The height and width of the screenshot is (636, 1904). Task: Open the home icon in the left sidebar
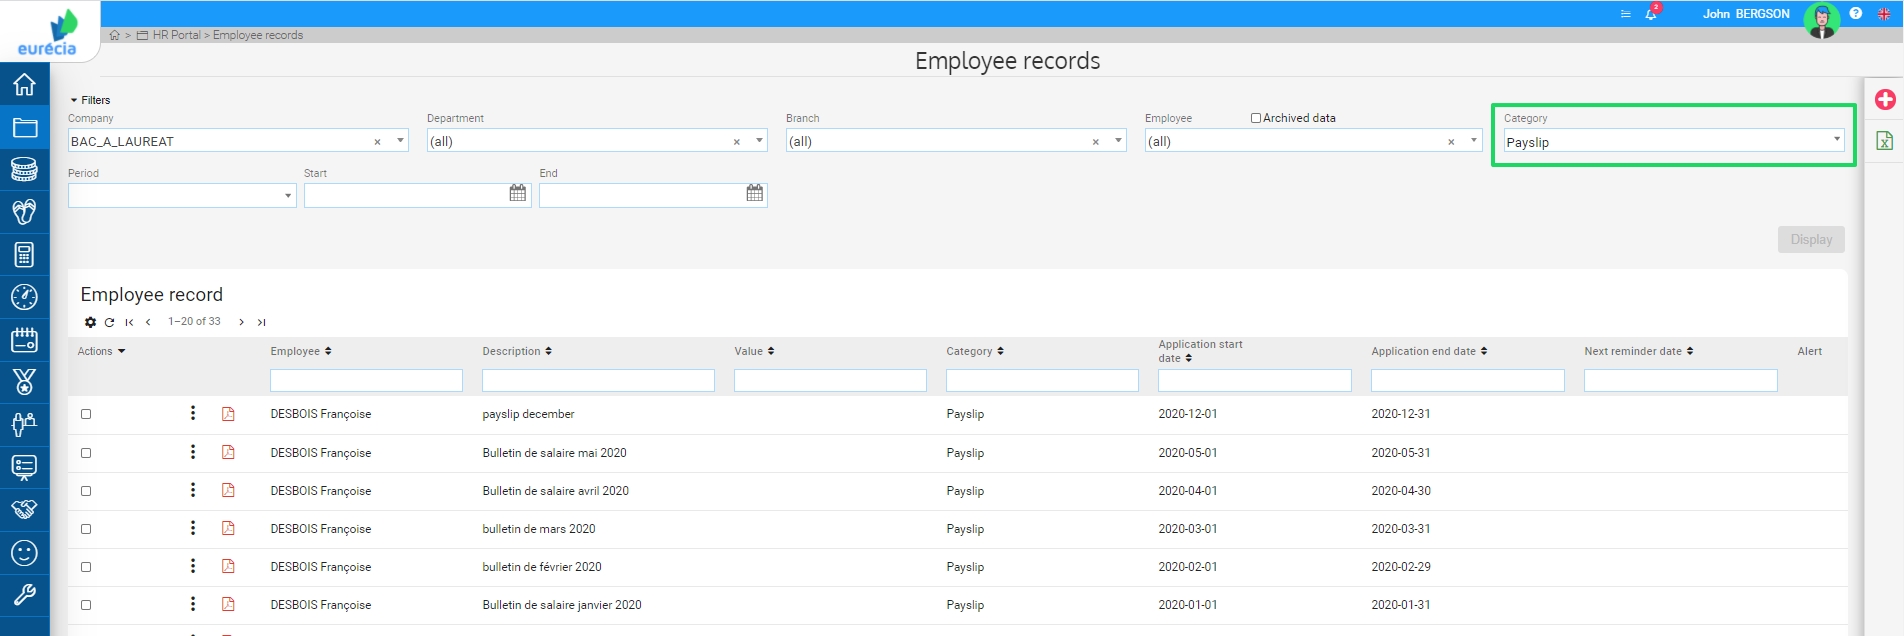click(x=24, y=84)
